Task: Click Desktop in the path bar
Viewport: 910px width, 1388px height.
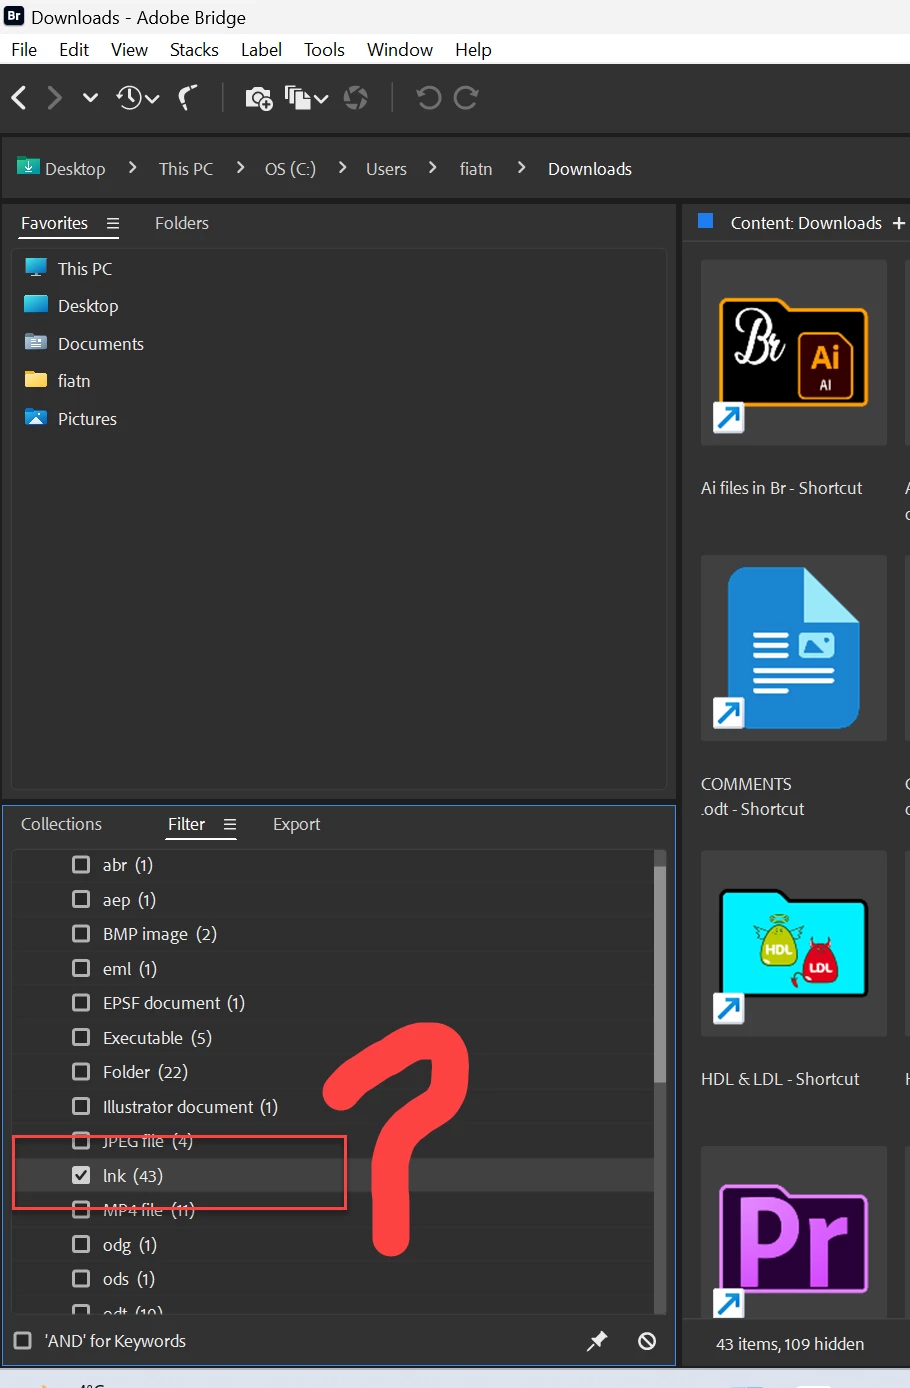Action: click(x=75, y=169)
